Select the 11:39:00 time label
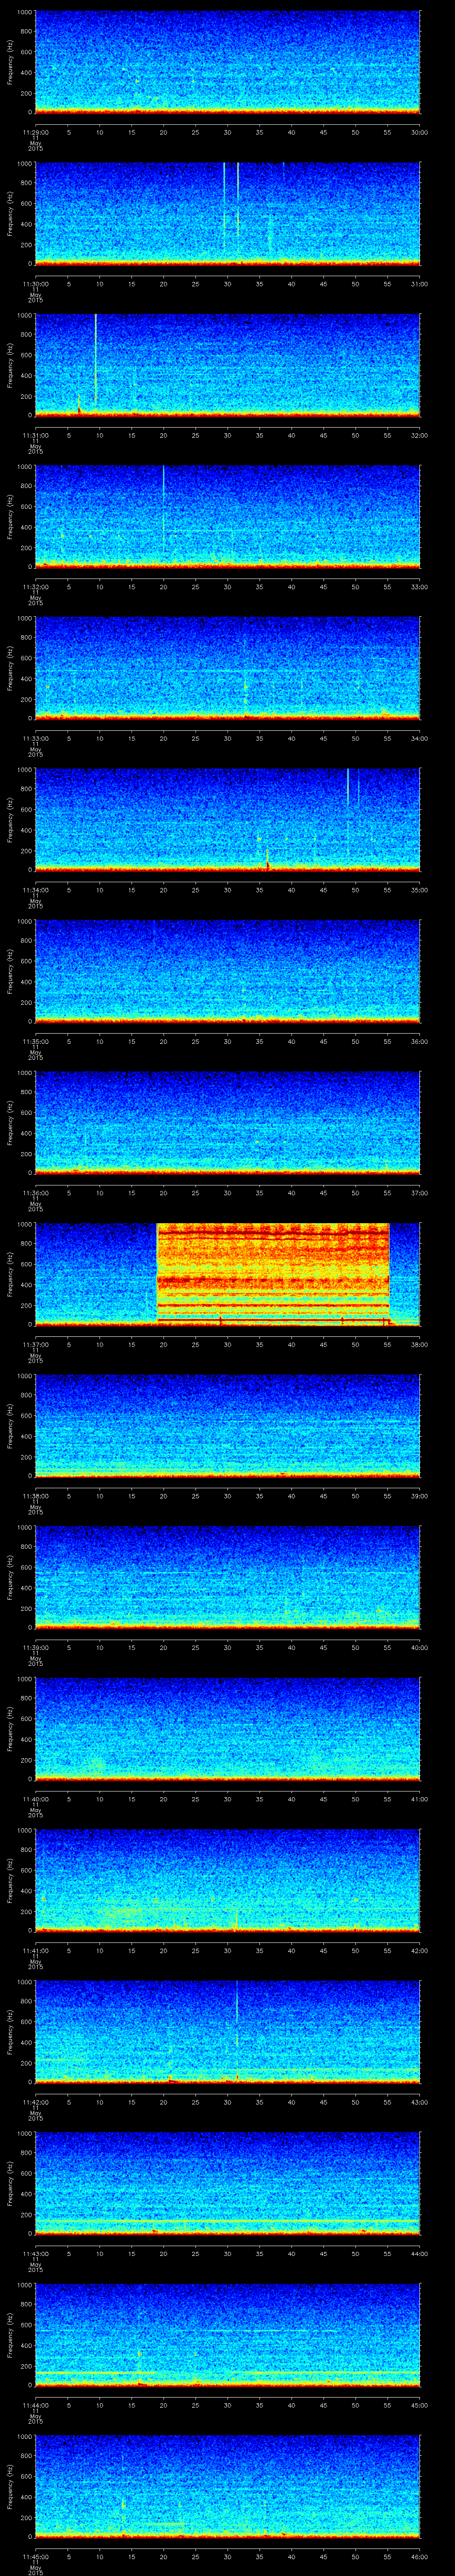455x2576 pixels. coord(35,1647)
